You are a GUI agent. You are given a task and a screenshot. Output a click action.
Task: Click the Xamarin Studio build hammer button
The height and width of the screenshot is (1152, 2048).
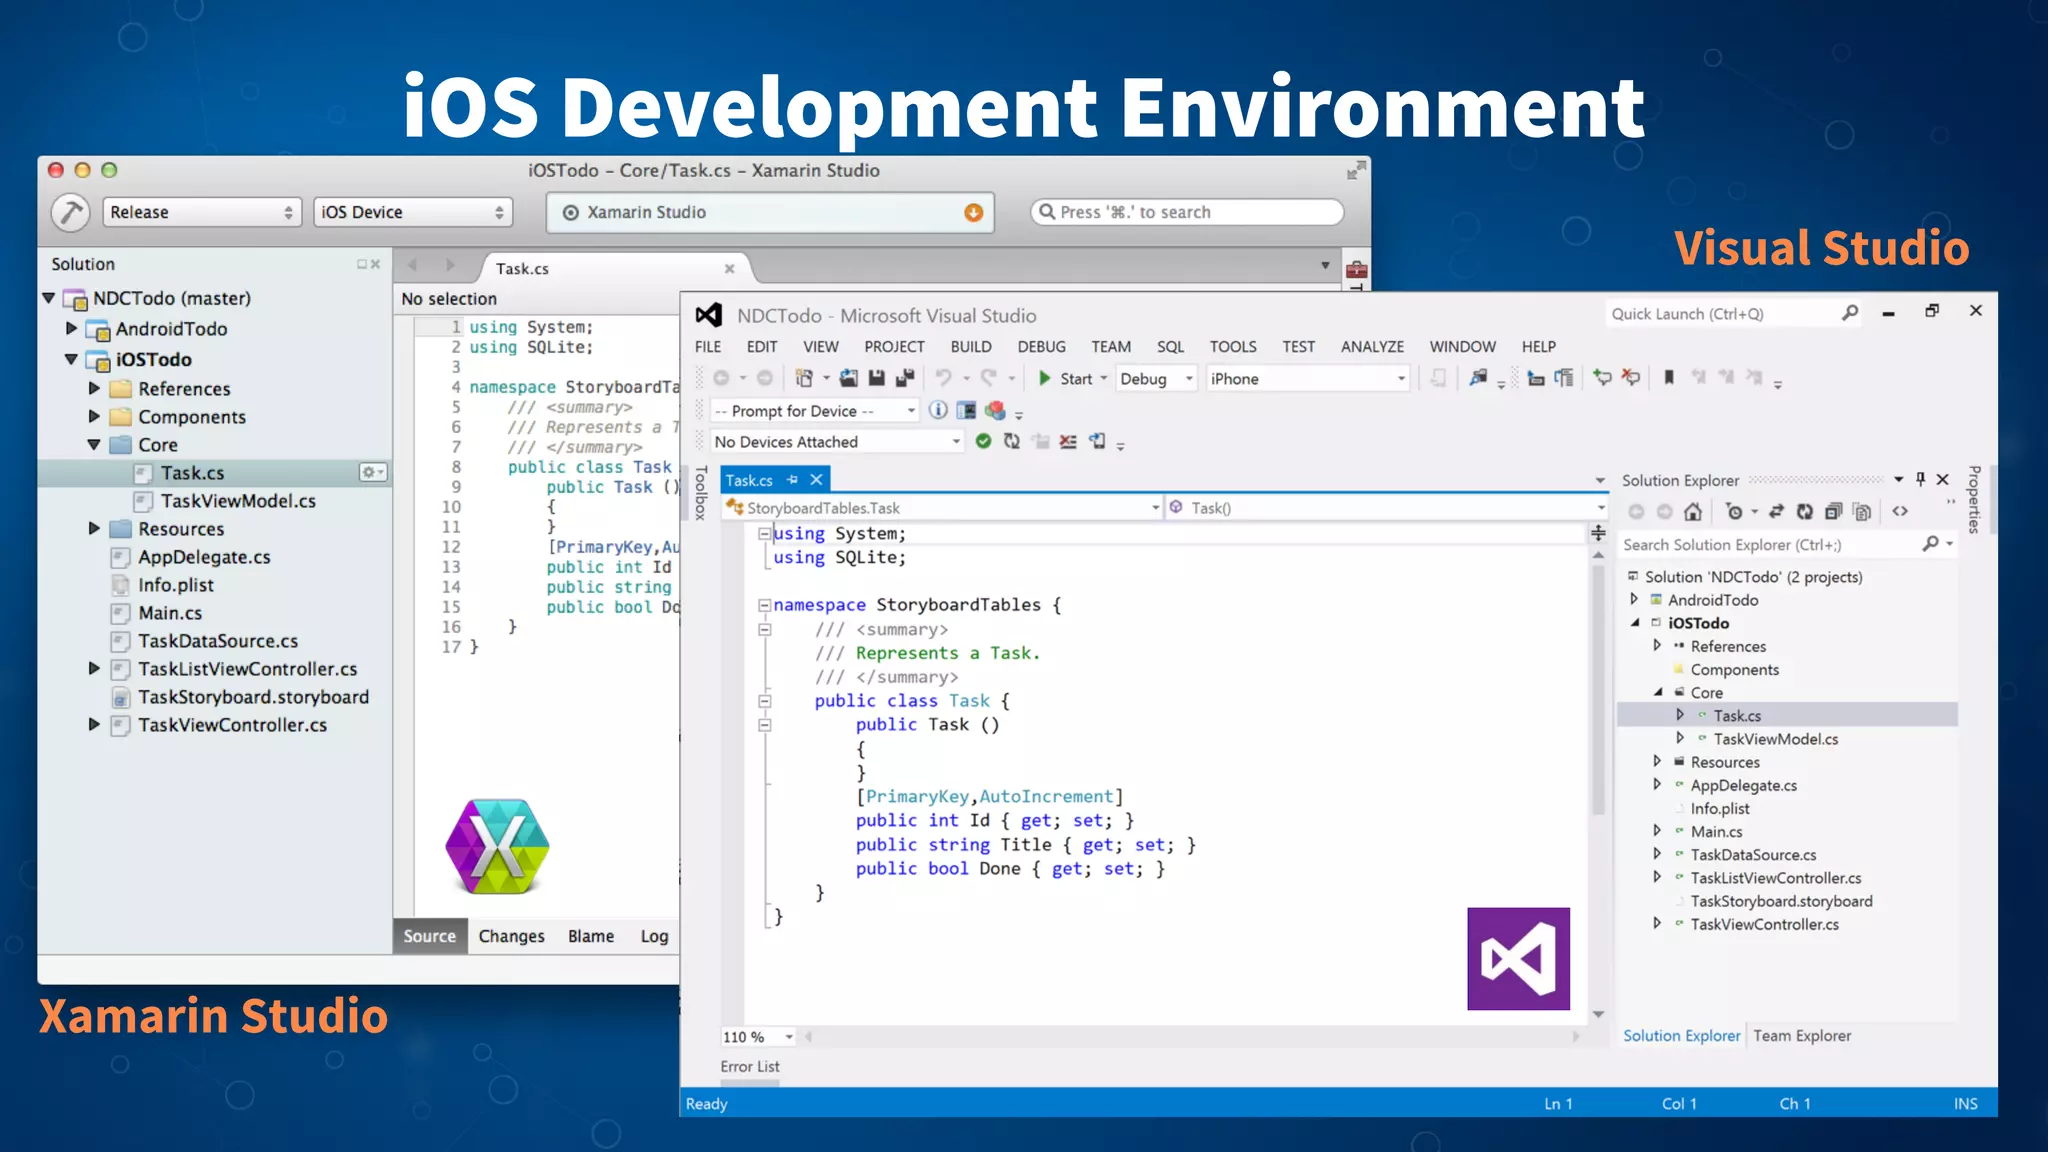(70, 212)
